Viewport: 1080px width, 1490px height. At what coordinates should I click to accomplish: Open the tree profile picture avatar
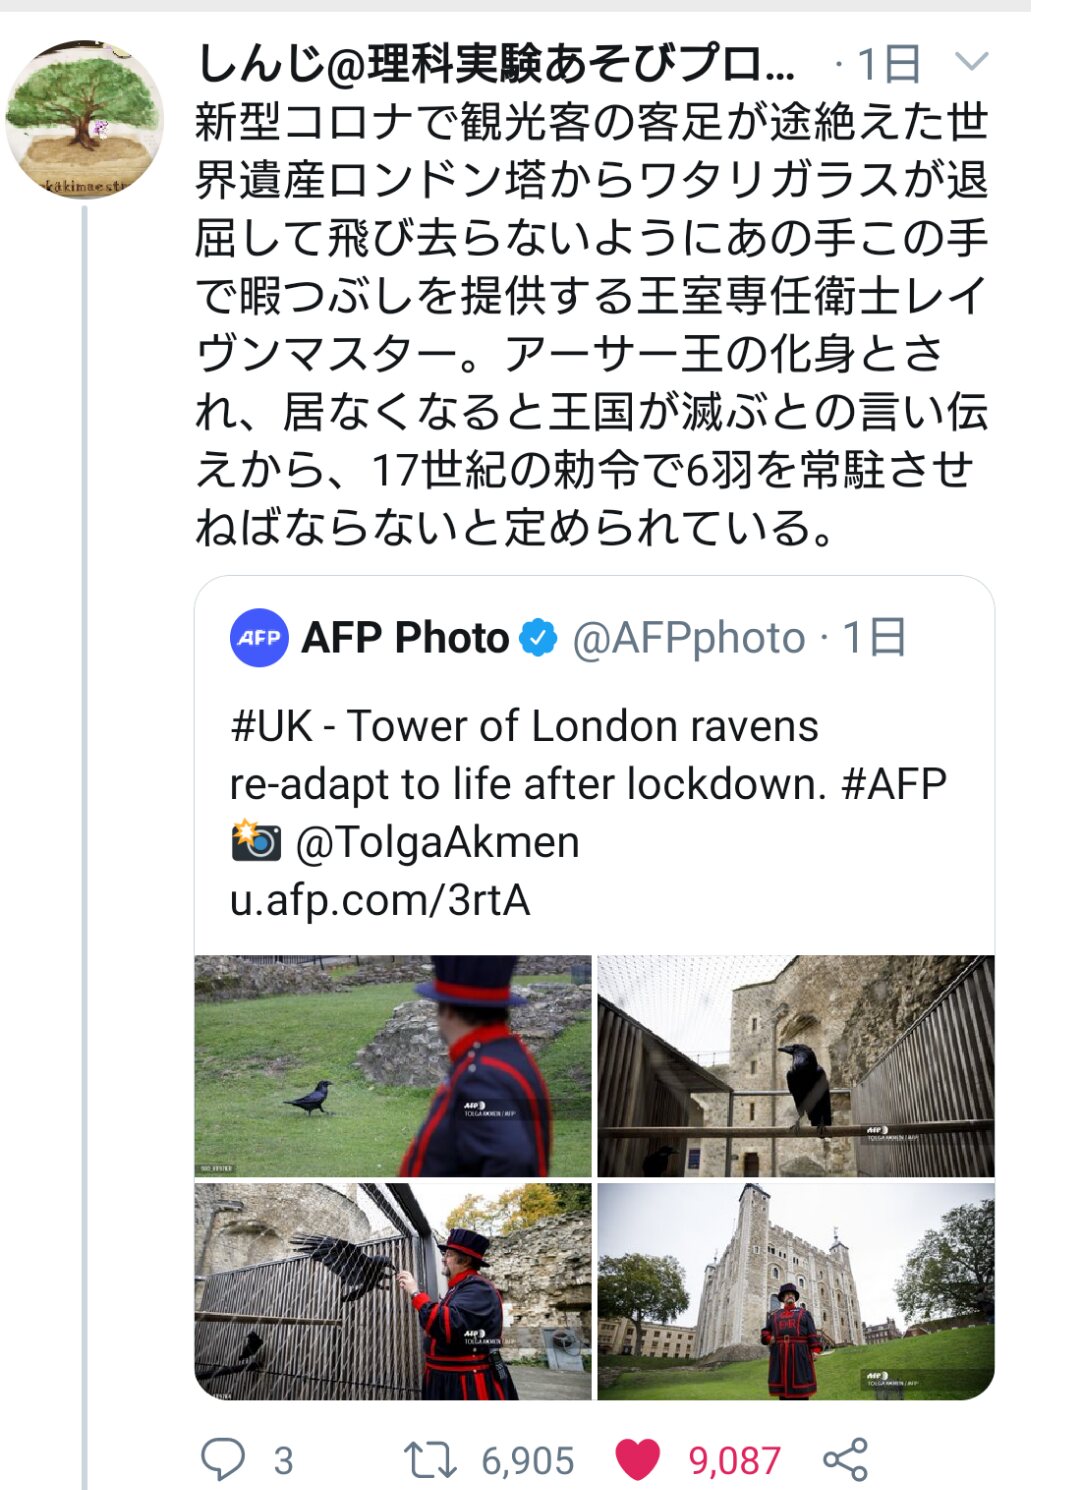pyautogui.click(x=84, y=119)
